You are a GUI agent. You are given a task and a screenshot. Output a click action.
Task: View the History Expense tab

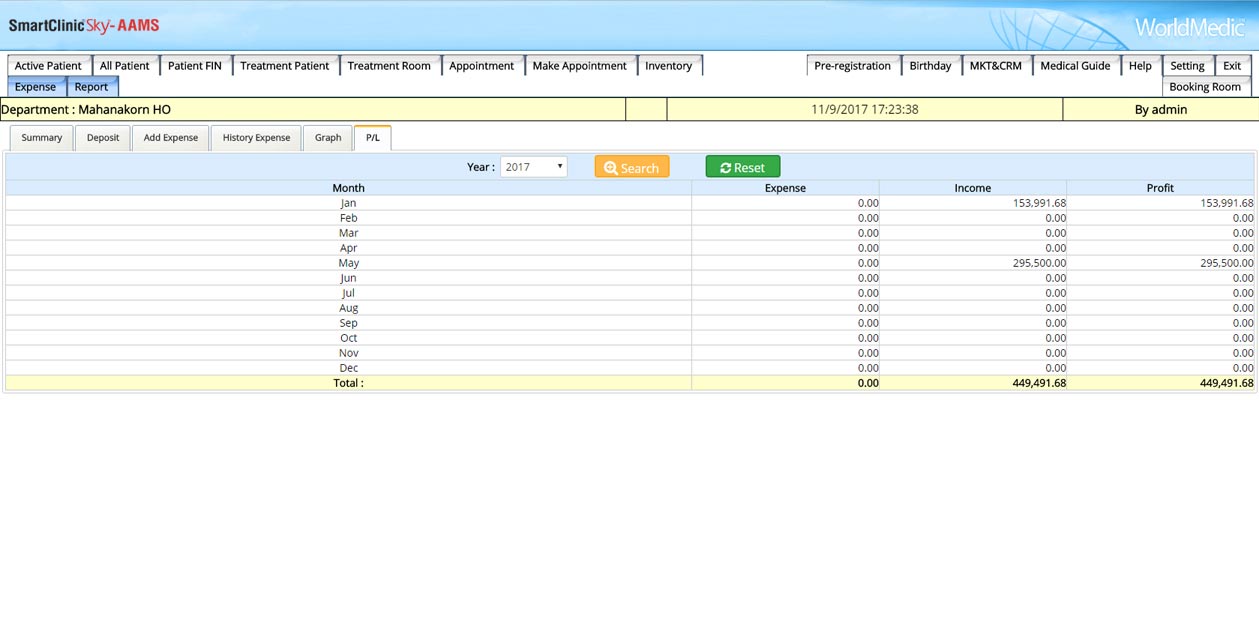256,138
